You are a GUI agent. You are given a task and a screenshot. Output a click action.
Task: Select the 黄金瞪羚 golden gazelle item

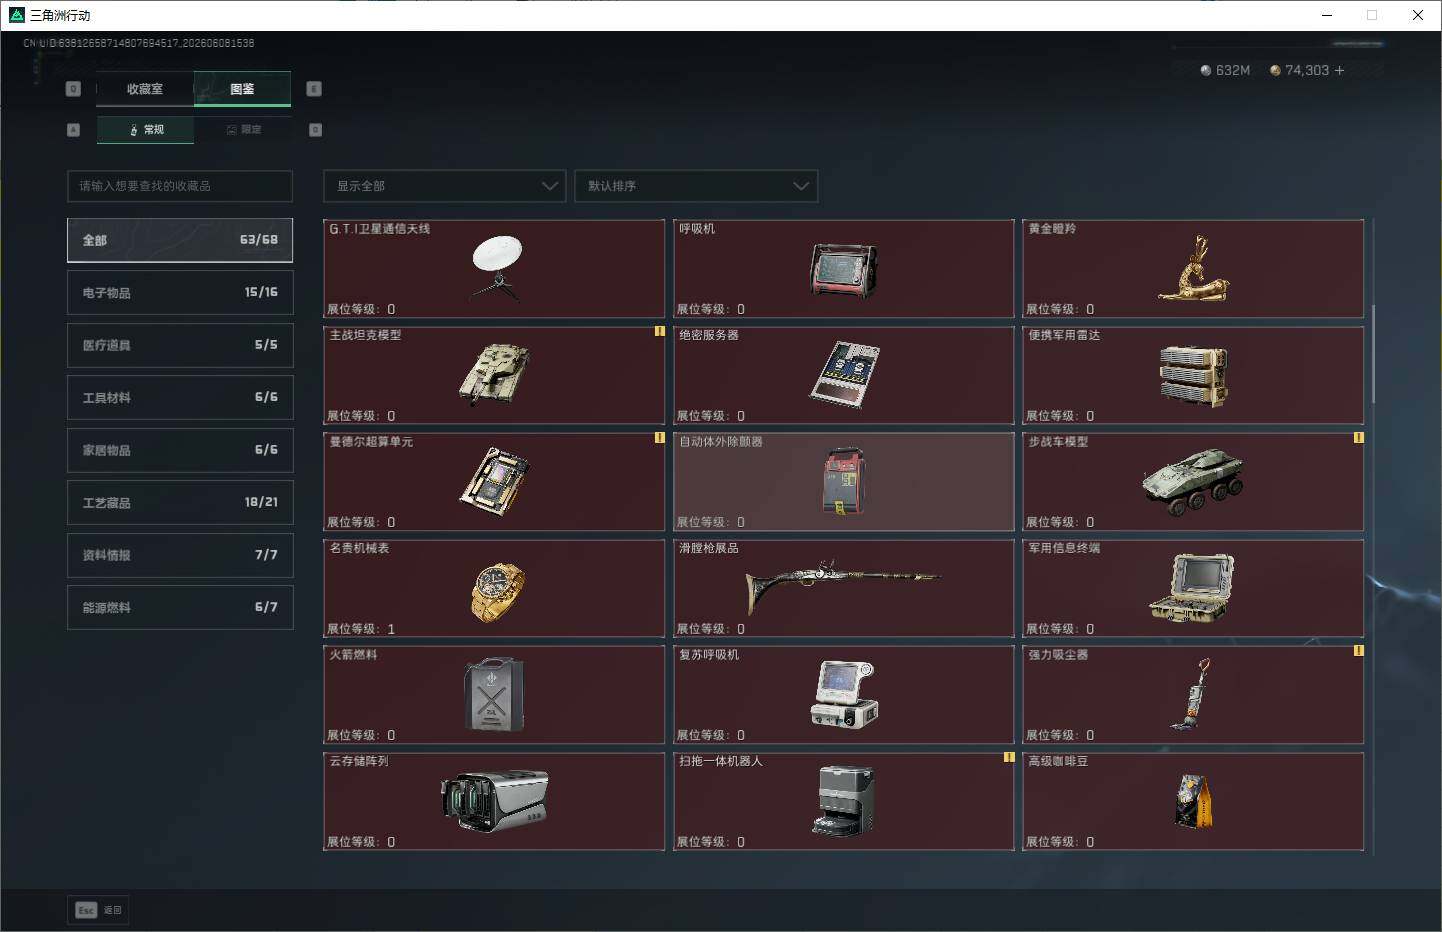pos(1193,269)
